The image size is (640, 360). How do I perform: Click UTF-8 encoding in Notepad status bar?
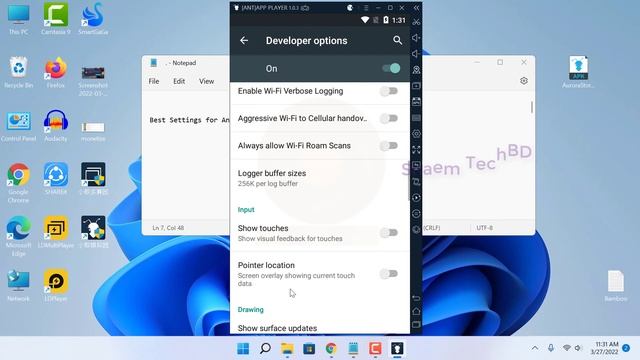(484, 228)
